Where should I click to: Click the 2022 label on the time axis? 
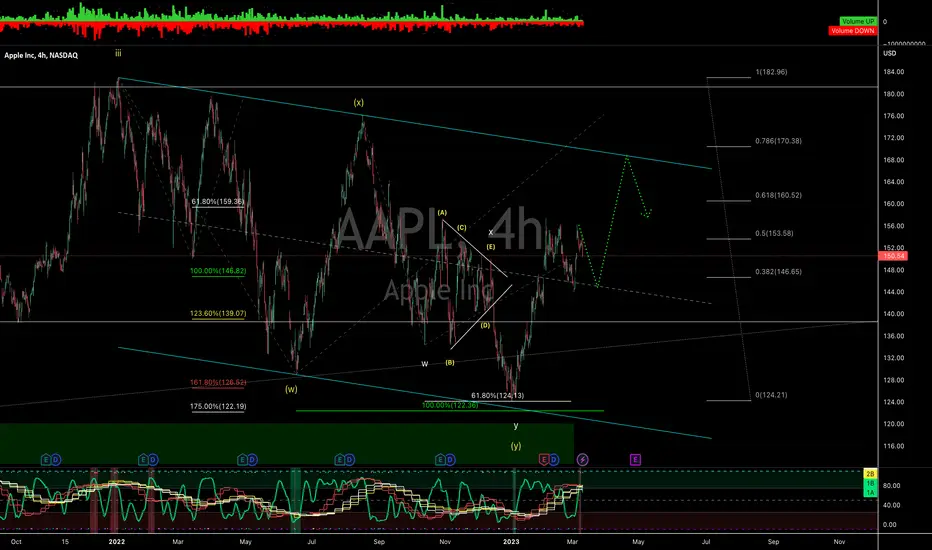pos(116,542)
